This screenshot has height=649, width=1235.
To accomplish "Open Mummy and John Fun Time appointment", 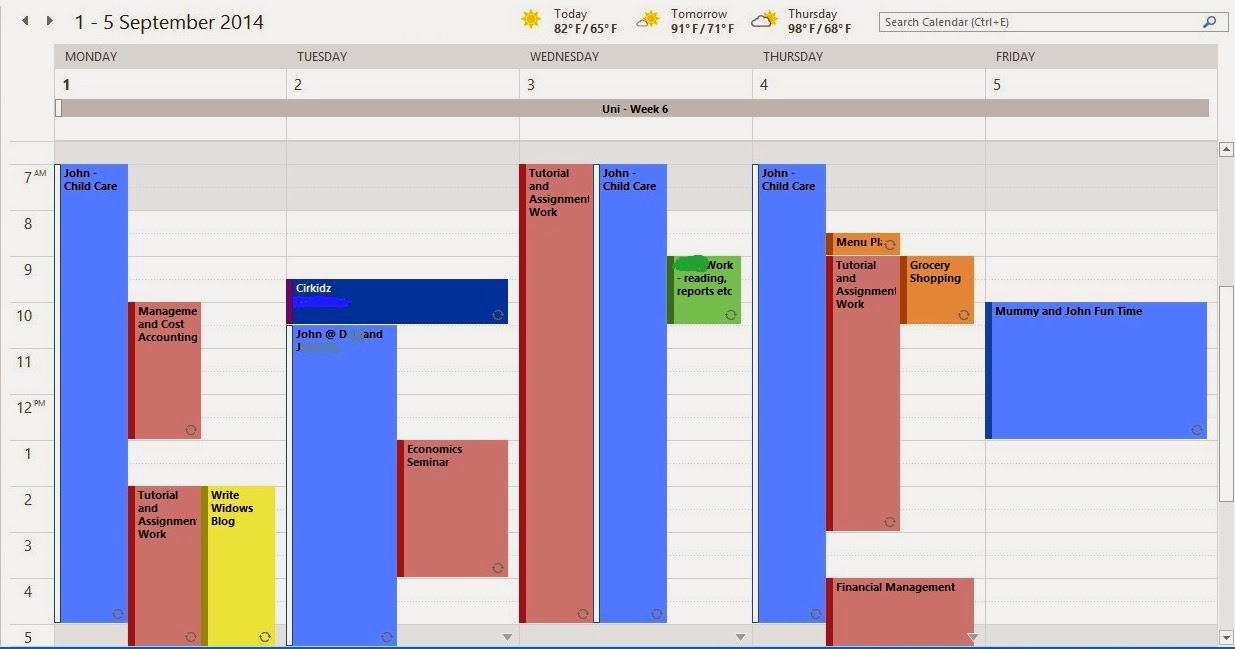I will [1096, 370].
